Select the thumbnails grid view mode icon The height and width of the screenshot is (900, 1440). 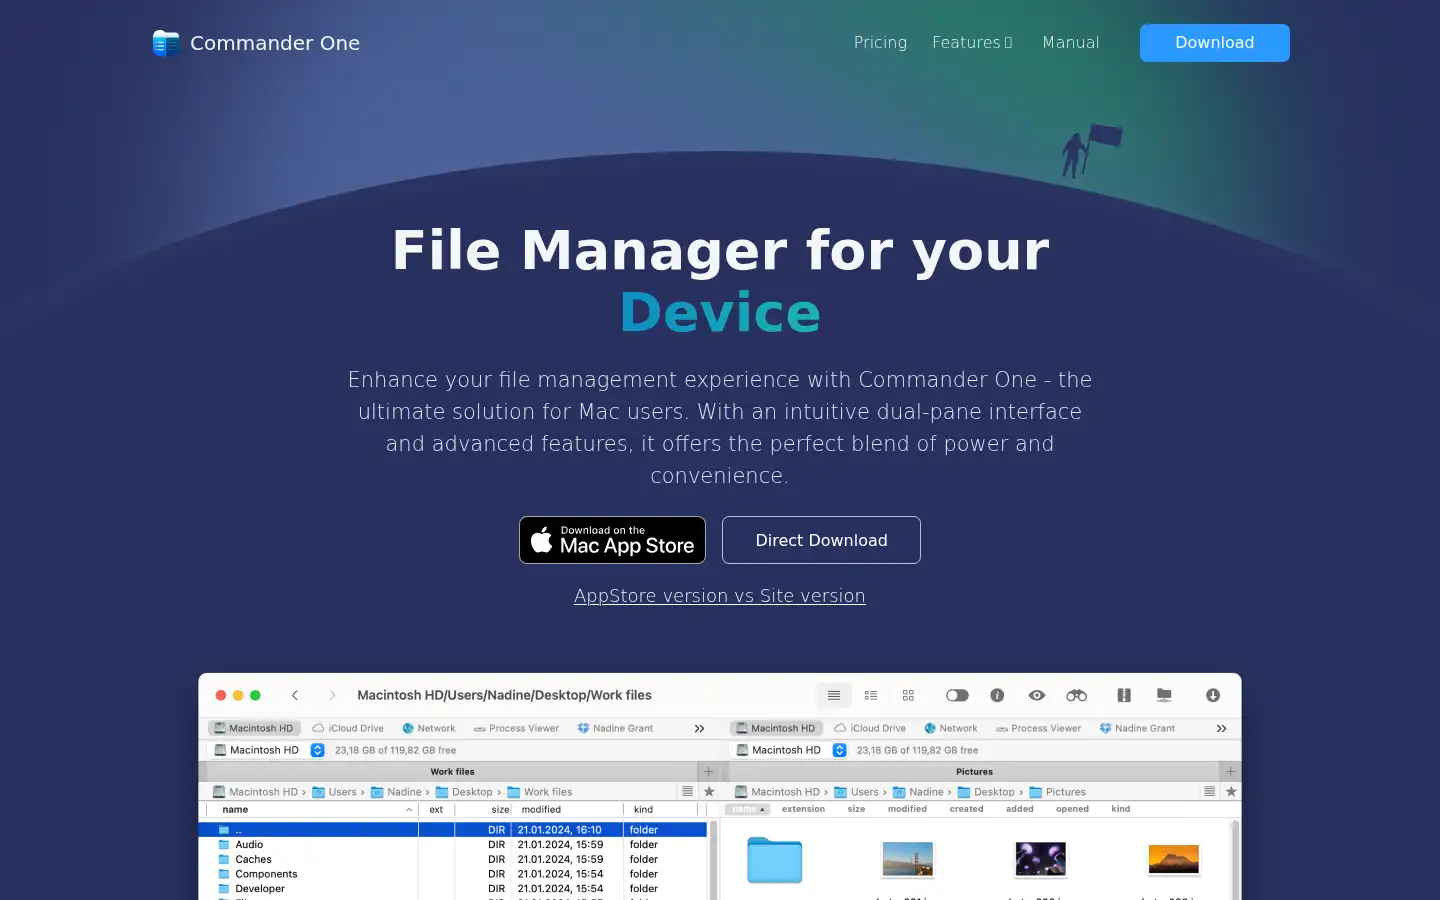click(908, 695)
